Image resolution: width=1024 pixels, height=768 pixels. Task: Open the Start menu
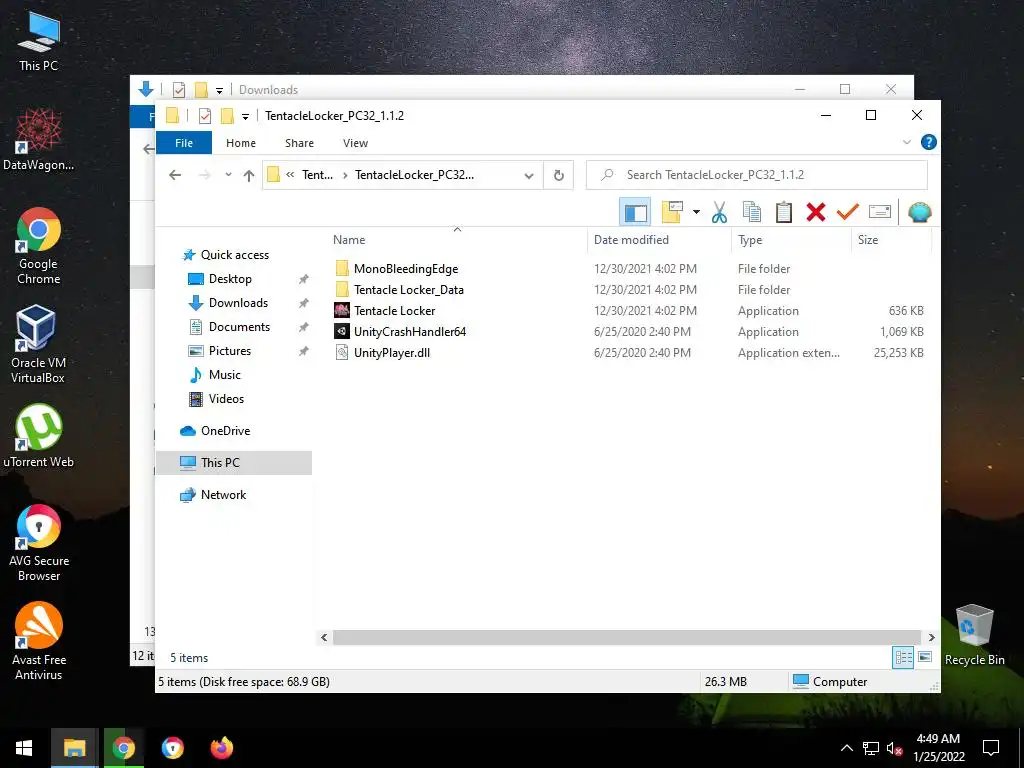click(x=24, y=748)
